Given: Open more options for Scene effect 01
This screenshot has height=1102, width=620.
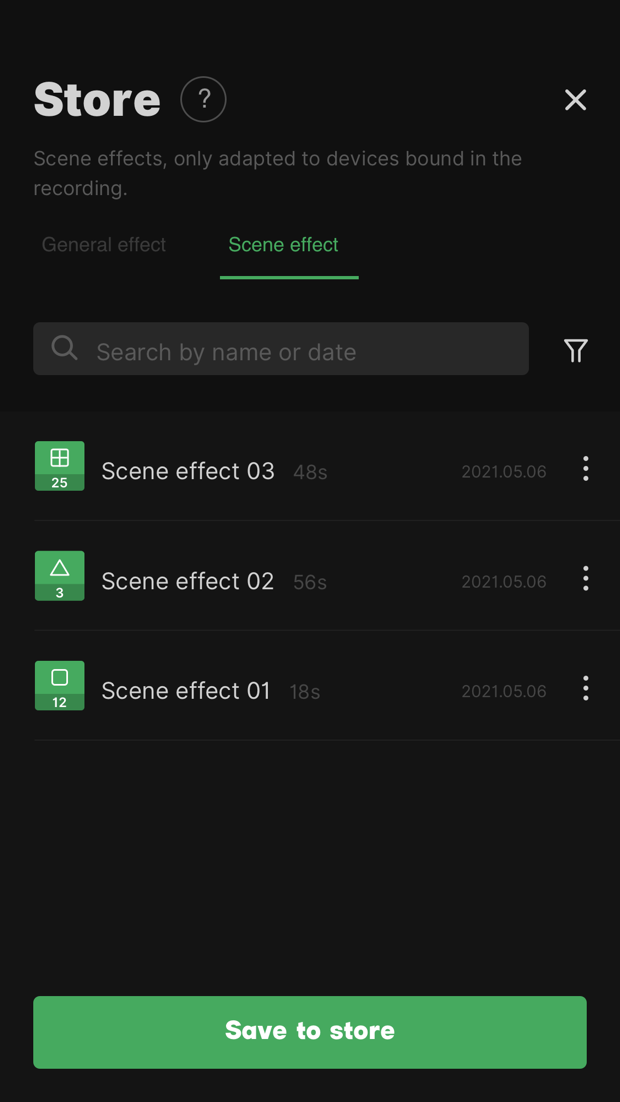Looking at the screenshot, I should coord(586,689).
